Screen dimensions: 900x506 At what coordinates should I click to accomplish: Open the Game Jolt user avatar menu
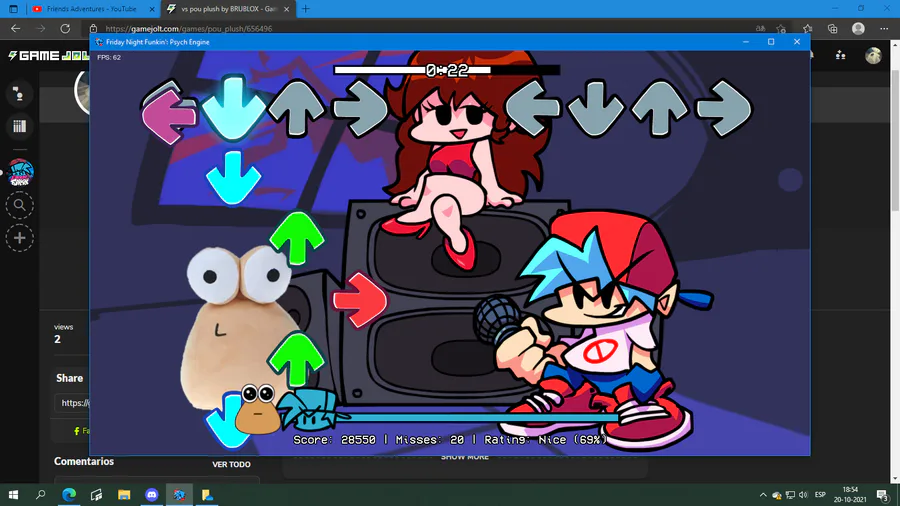click(x=873, y=55)
